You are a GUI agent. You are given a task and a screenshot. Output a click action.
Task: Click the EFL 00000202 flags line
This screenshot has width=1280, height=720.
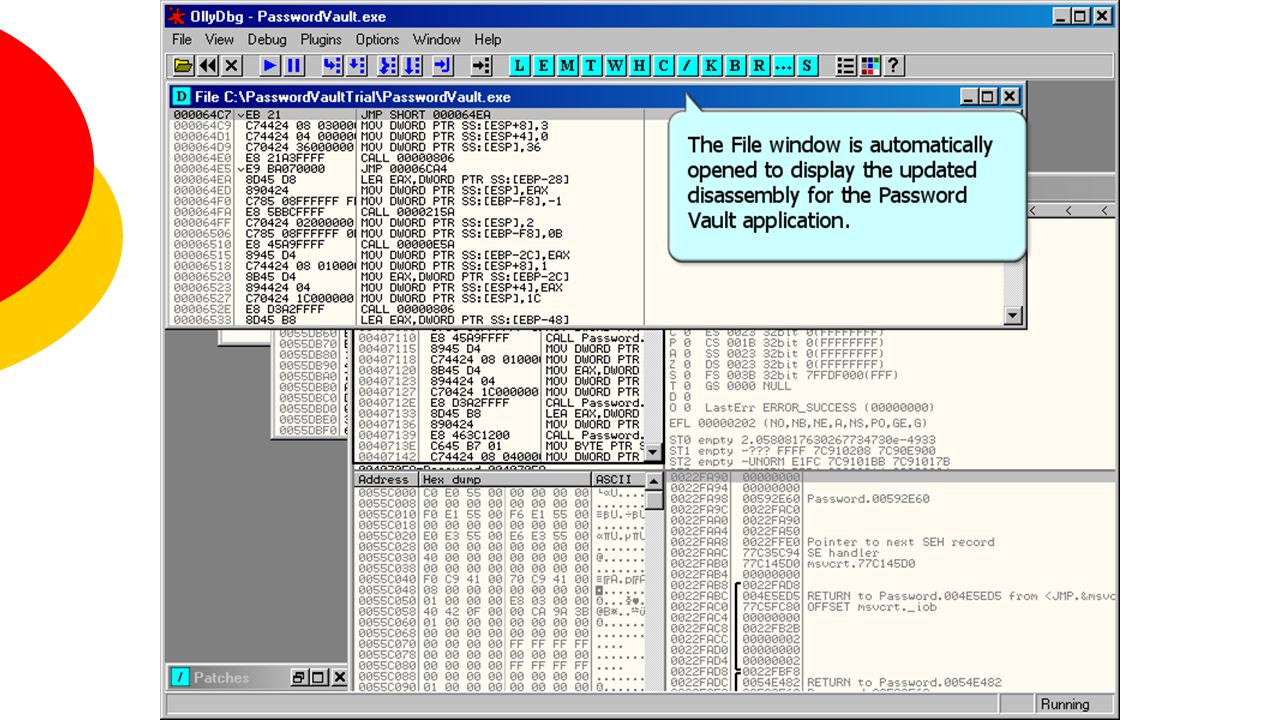click(x=798, y=423)
